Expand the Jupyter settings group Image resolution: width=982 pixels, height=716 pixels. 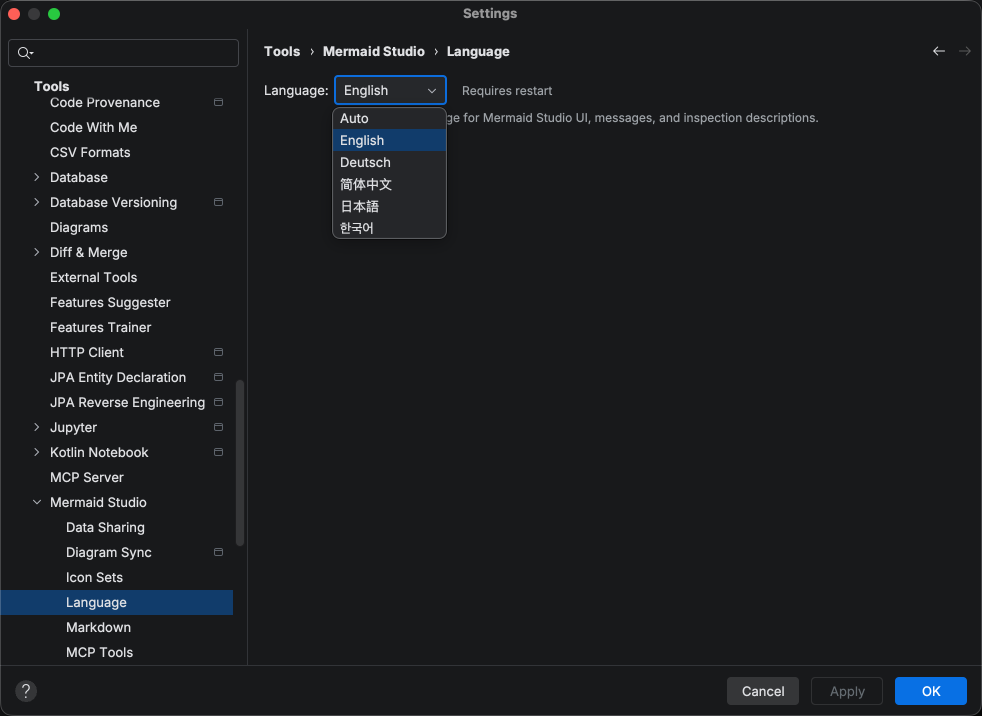point(36,427)
